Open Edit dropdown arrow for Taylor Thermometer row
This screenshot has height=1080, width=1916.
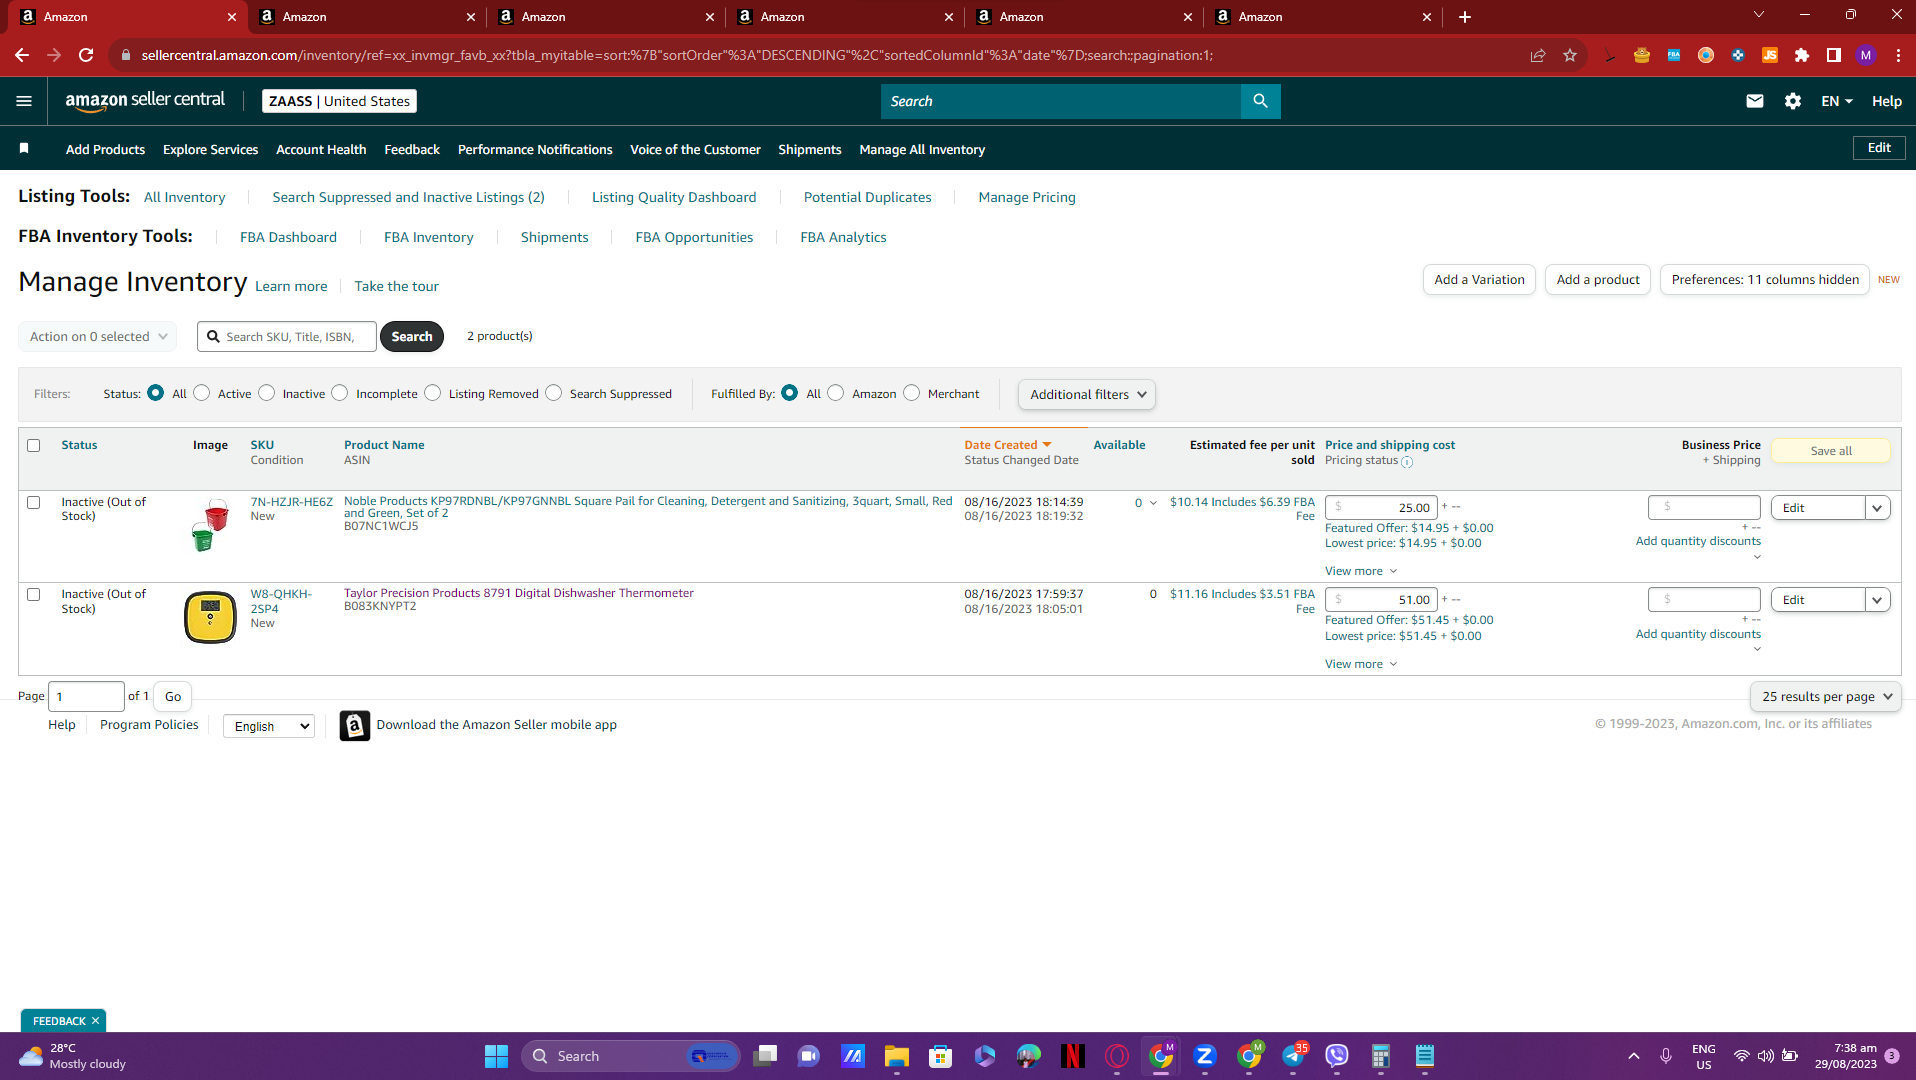(x=1878, y=600)
